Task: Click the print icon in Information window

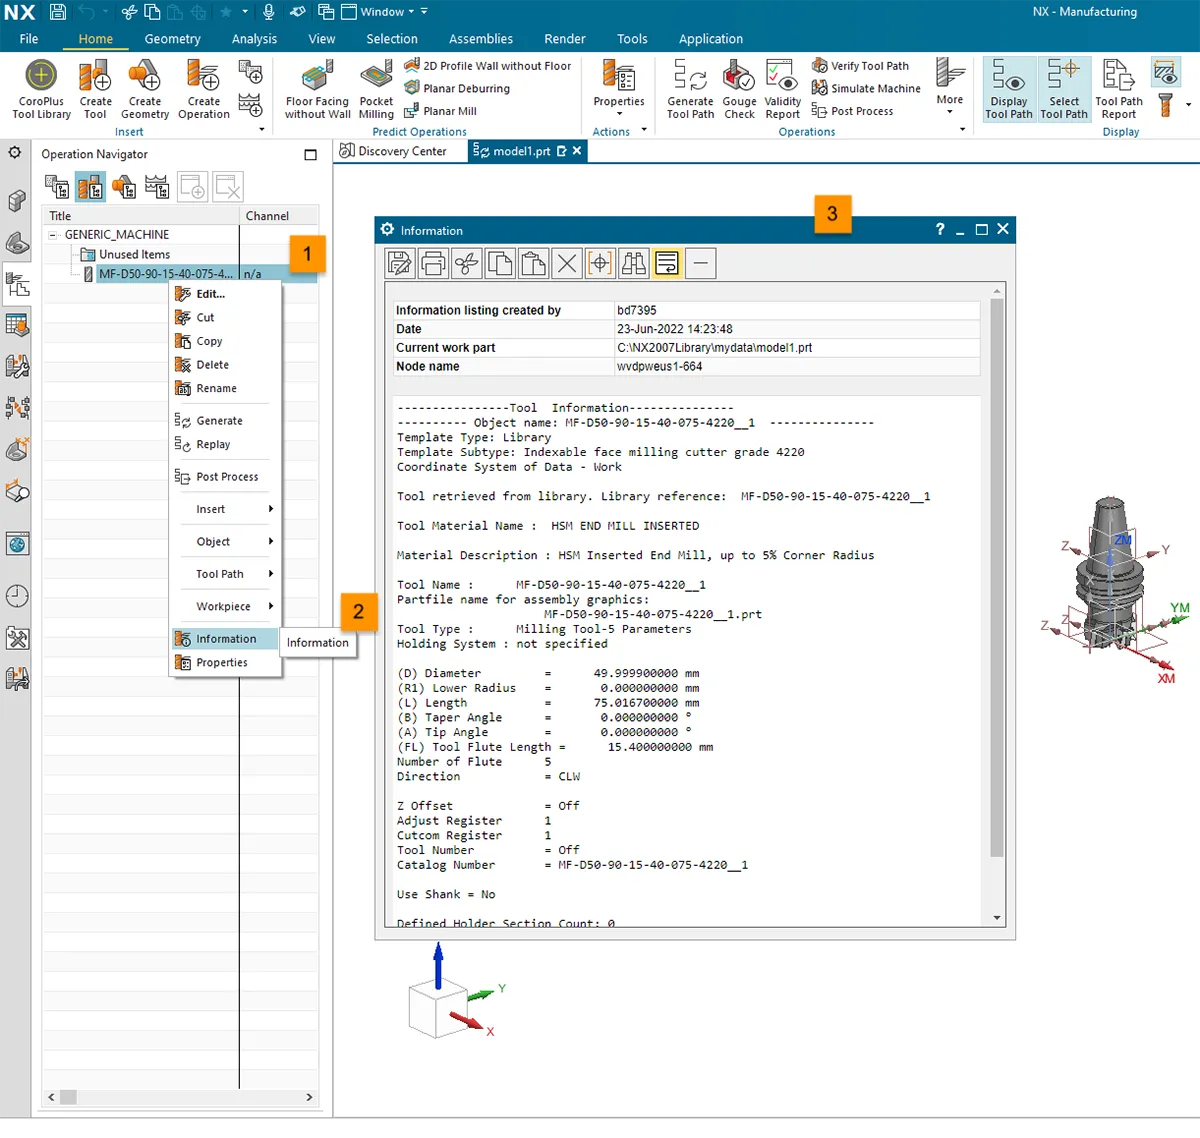Action: 433,264
